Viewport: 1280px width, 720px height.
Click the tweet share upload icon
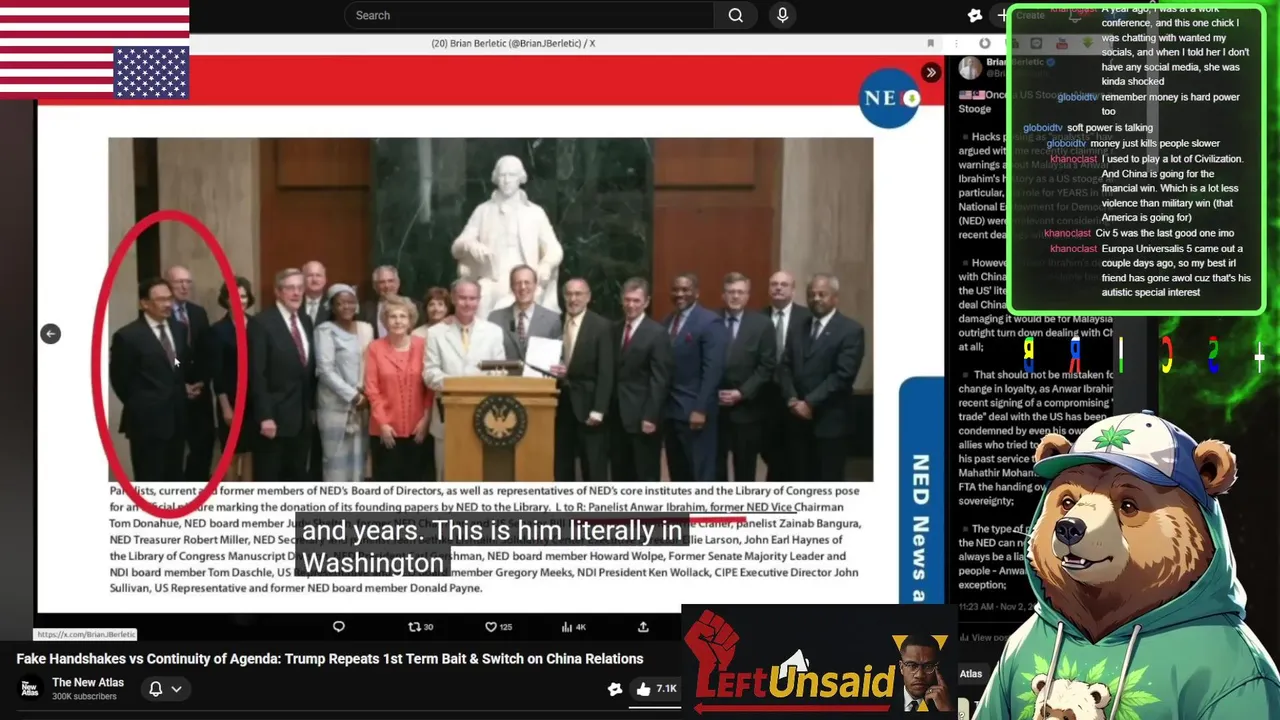pyautogui.click(x=643, y=627)
